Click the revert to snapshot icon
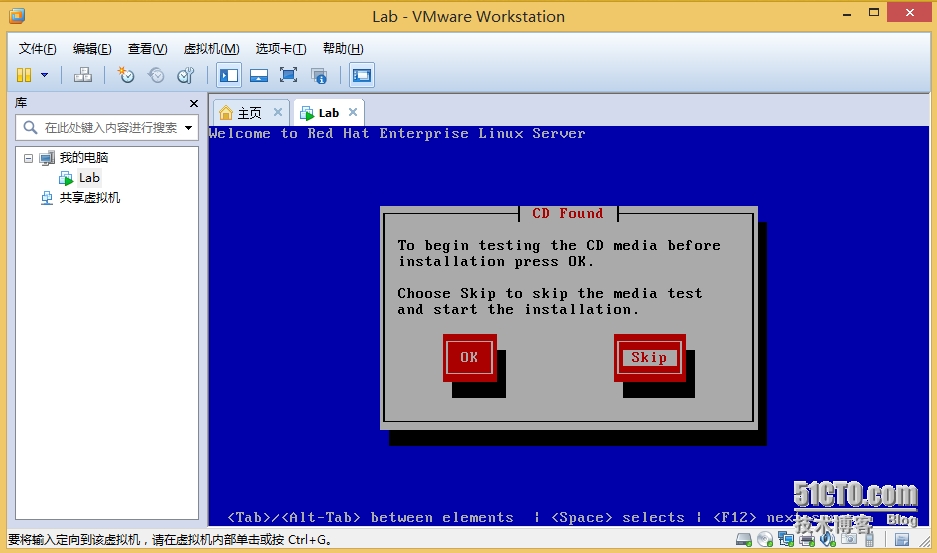Viewport: 937px width, 553px height. [156, 75]
